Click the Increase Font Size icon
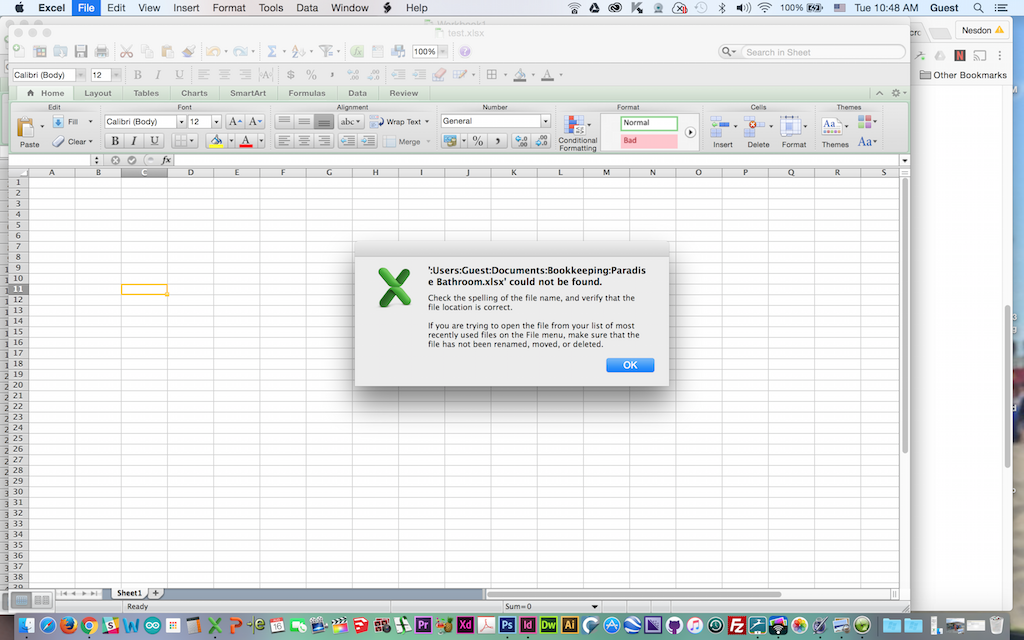This screenshot has width=1024, height=640. [235, 122]
